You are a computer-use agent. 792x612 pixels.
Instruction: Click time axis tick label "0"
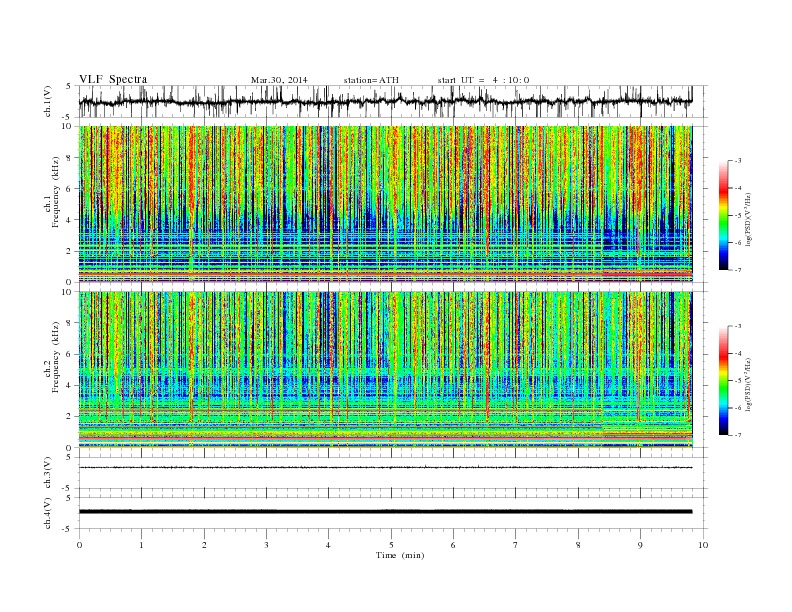(x=79, y=545)
